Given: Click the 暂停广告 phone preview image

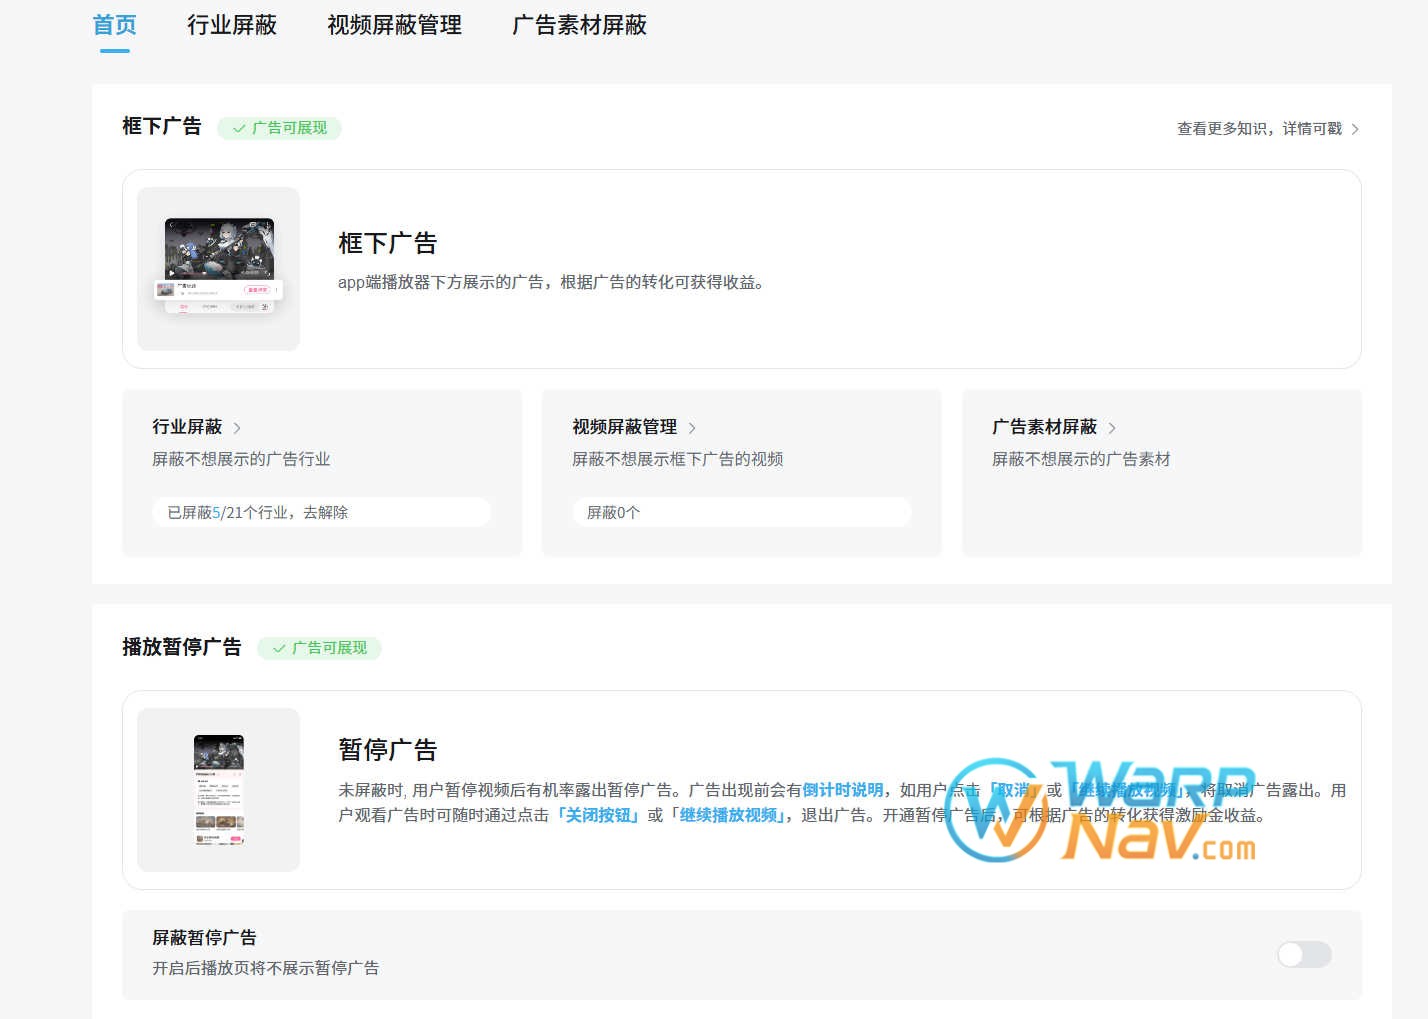Looking at the screenshot, I should [218, 789].
